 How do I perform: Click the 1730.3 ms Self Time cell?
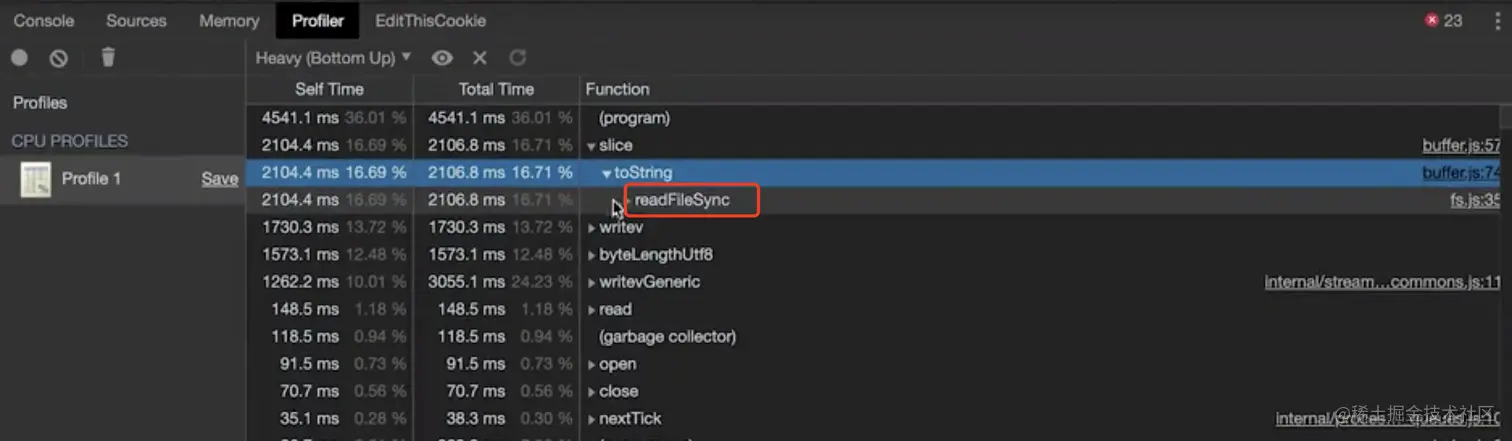[x=329, y=227]
